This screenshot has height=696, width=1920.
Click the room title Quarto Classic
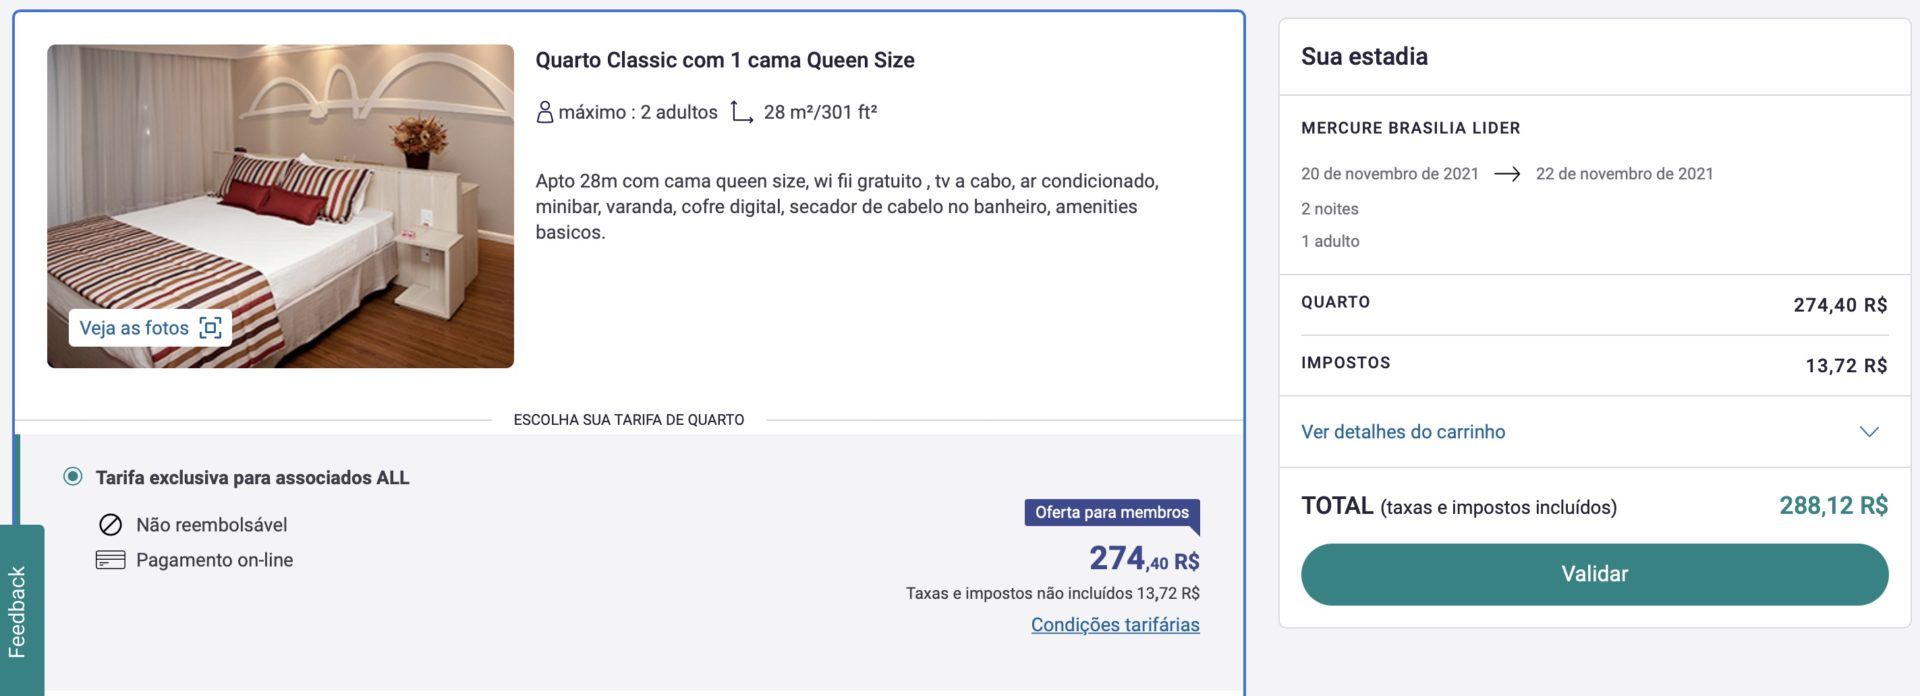pyautogui.click(x=725, y=60)
